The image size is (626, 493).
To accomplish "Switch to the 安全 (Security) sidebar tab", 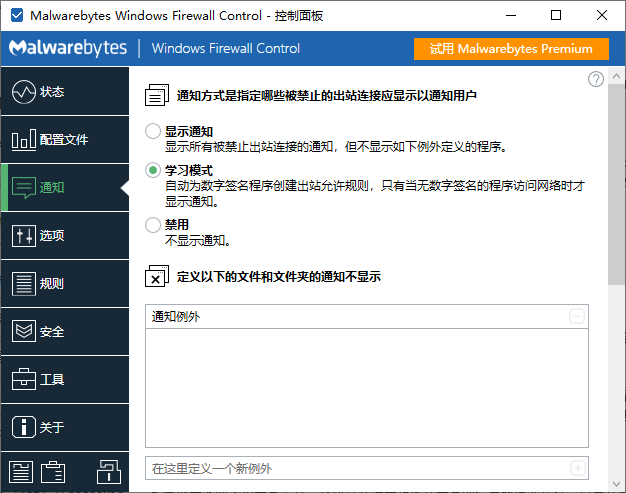I will [65, 331].
